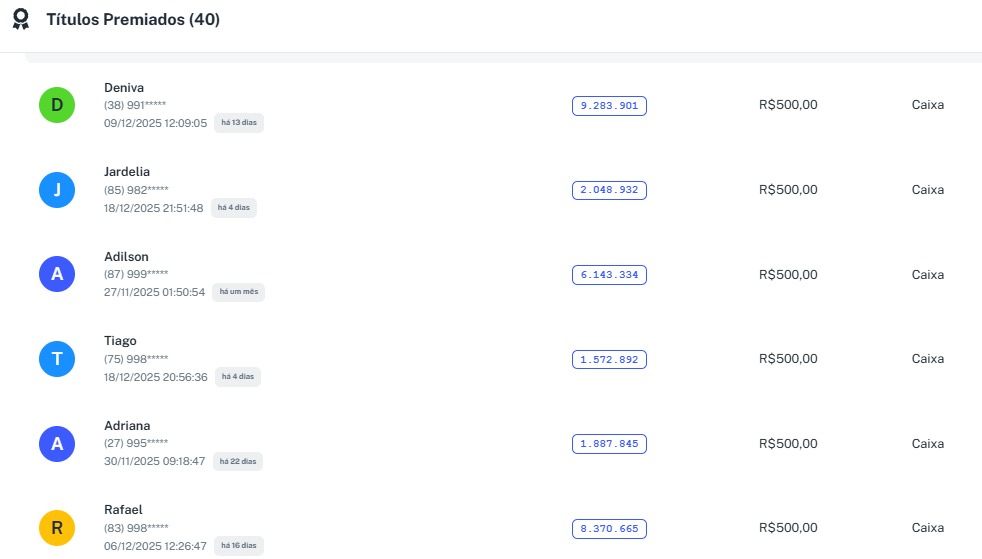
Task: Select ticket number 9.283.901 badge
Action: (609, 106)
